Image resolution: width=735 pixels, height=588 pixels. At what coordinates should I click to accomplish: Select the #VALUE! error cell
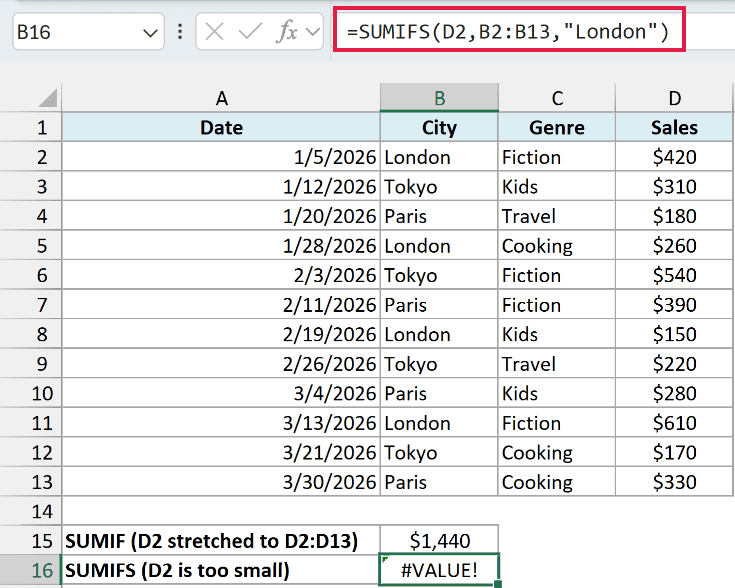point(439,570)
